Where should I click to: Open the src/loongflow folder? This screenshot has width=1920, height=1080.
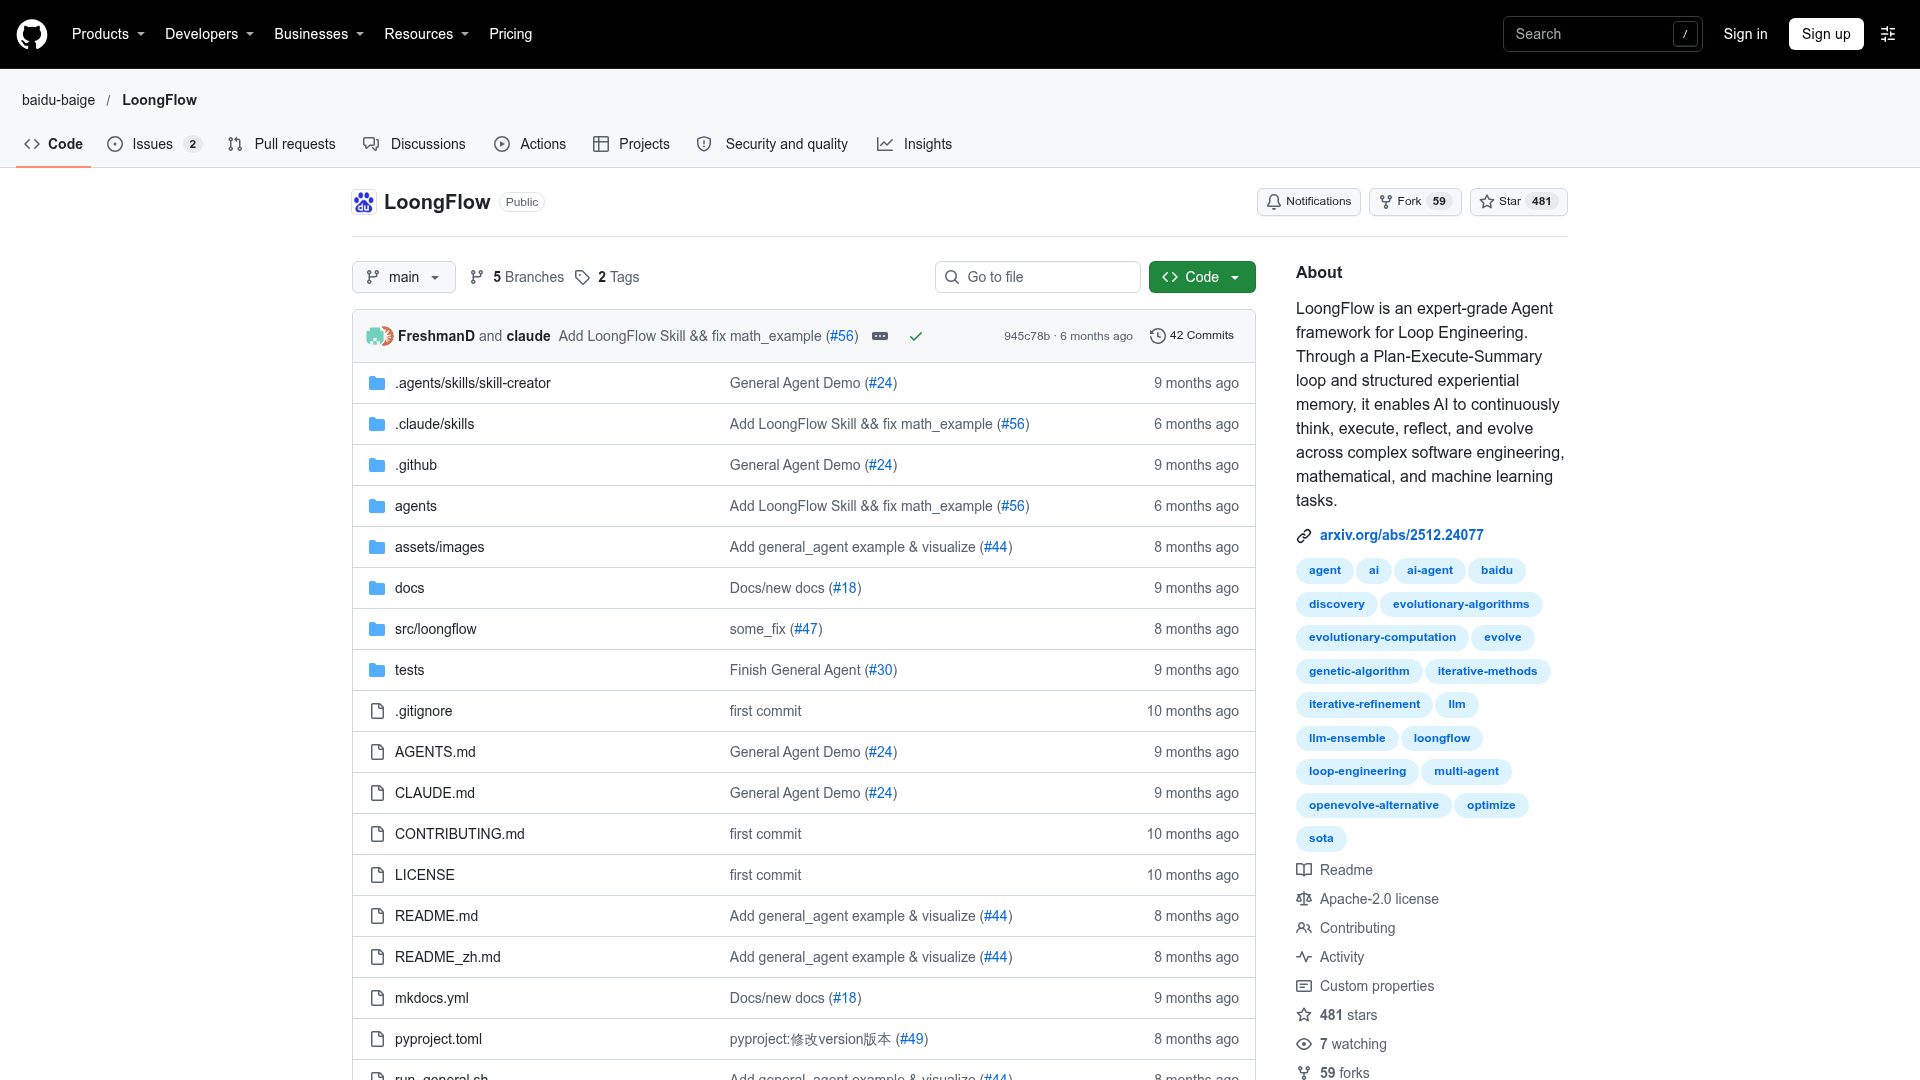click(x=435, y=629)
